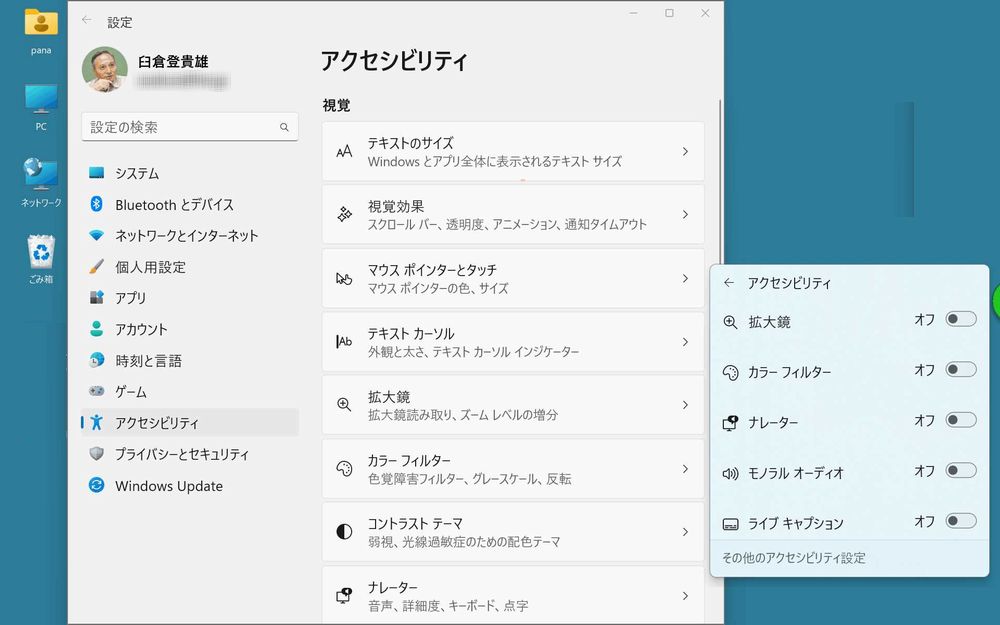Enable the ナレーター toggle in the quick panel

pyautogui.click(x=960, y=420)
